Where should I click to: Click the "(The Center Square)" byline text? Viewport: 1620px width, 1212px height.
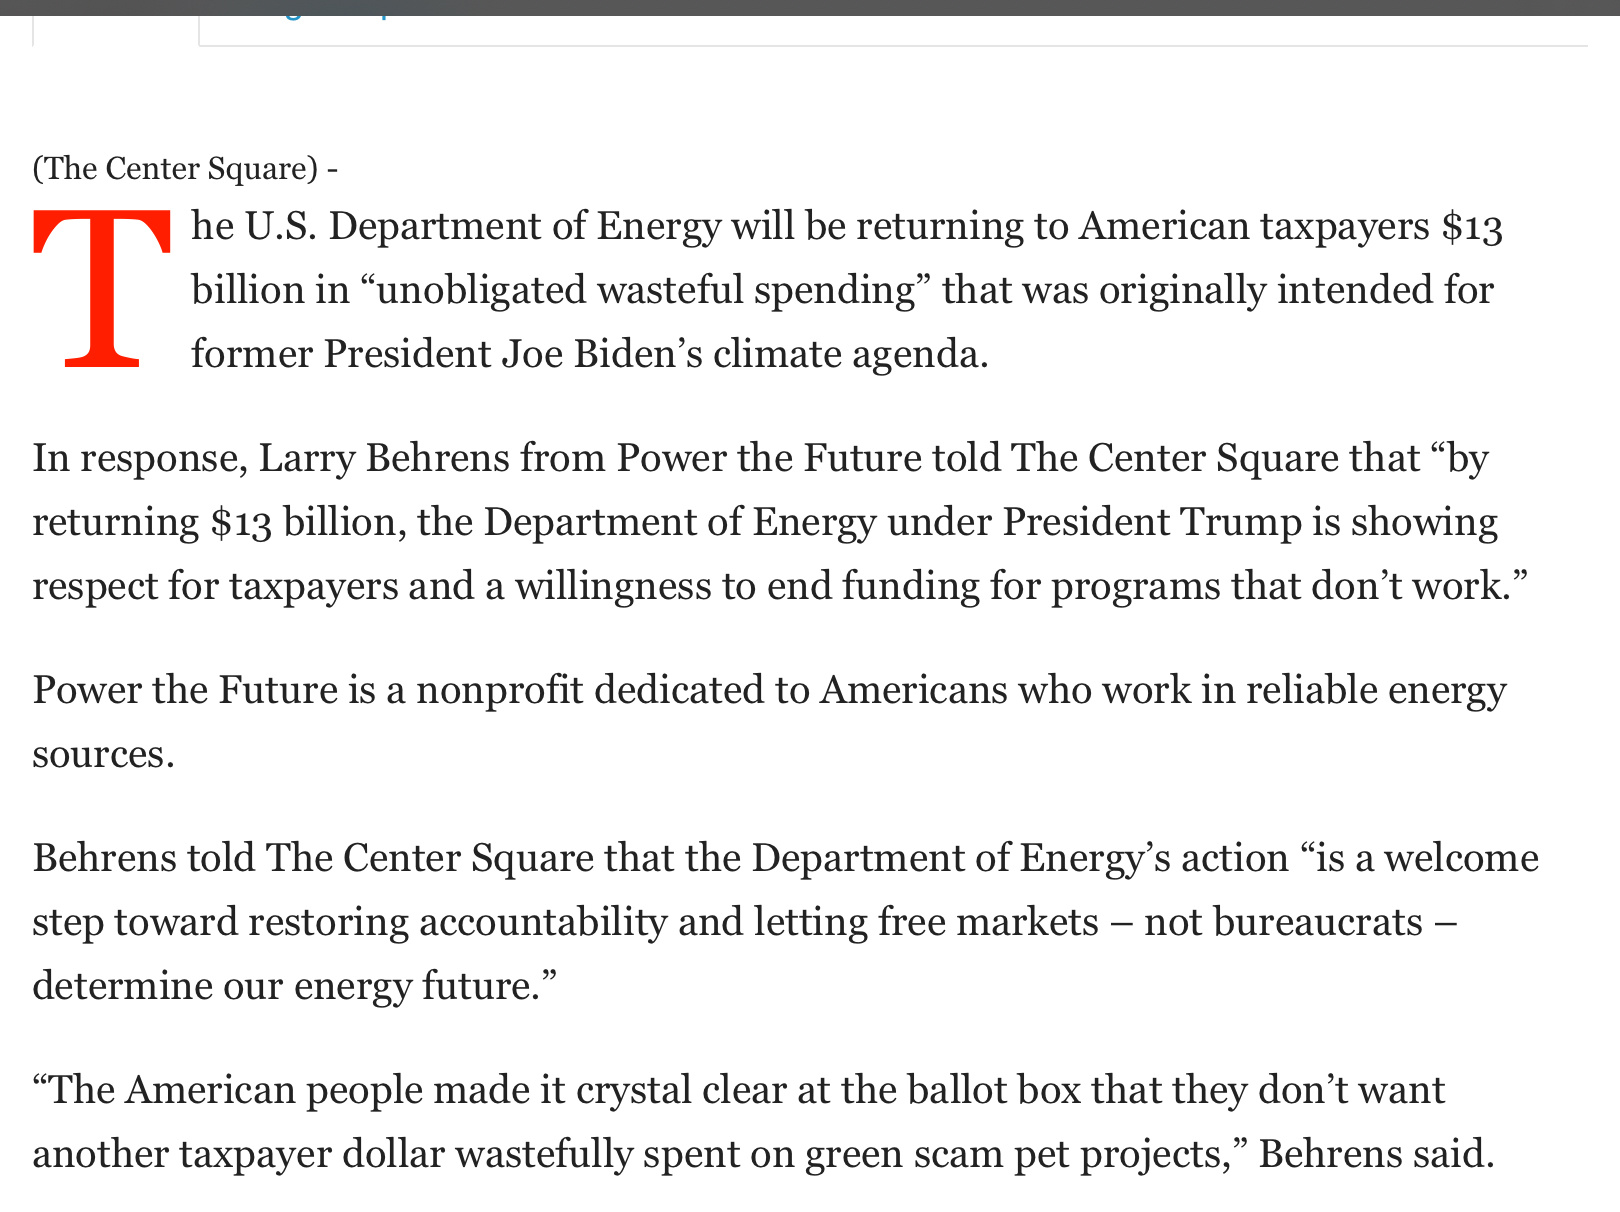tap(175, 168)
